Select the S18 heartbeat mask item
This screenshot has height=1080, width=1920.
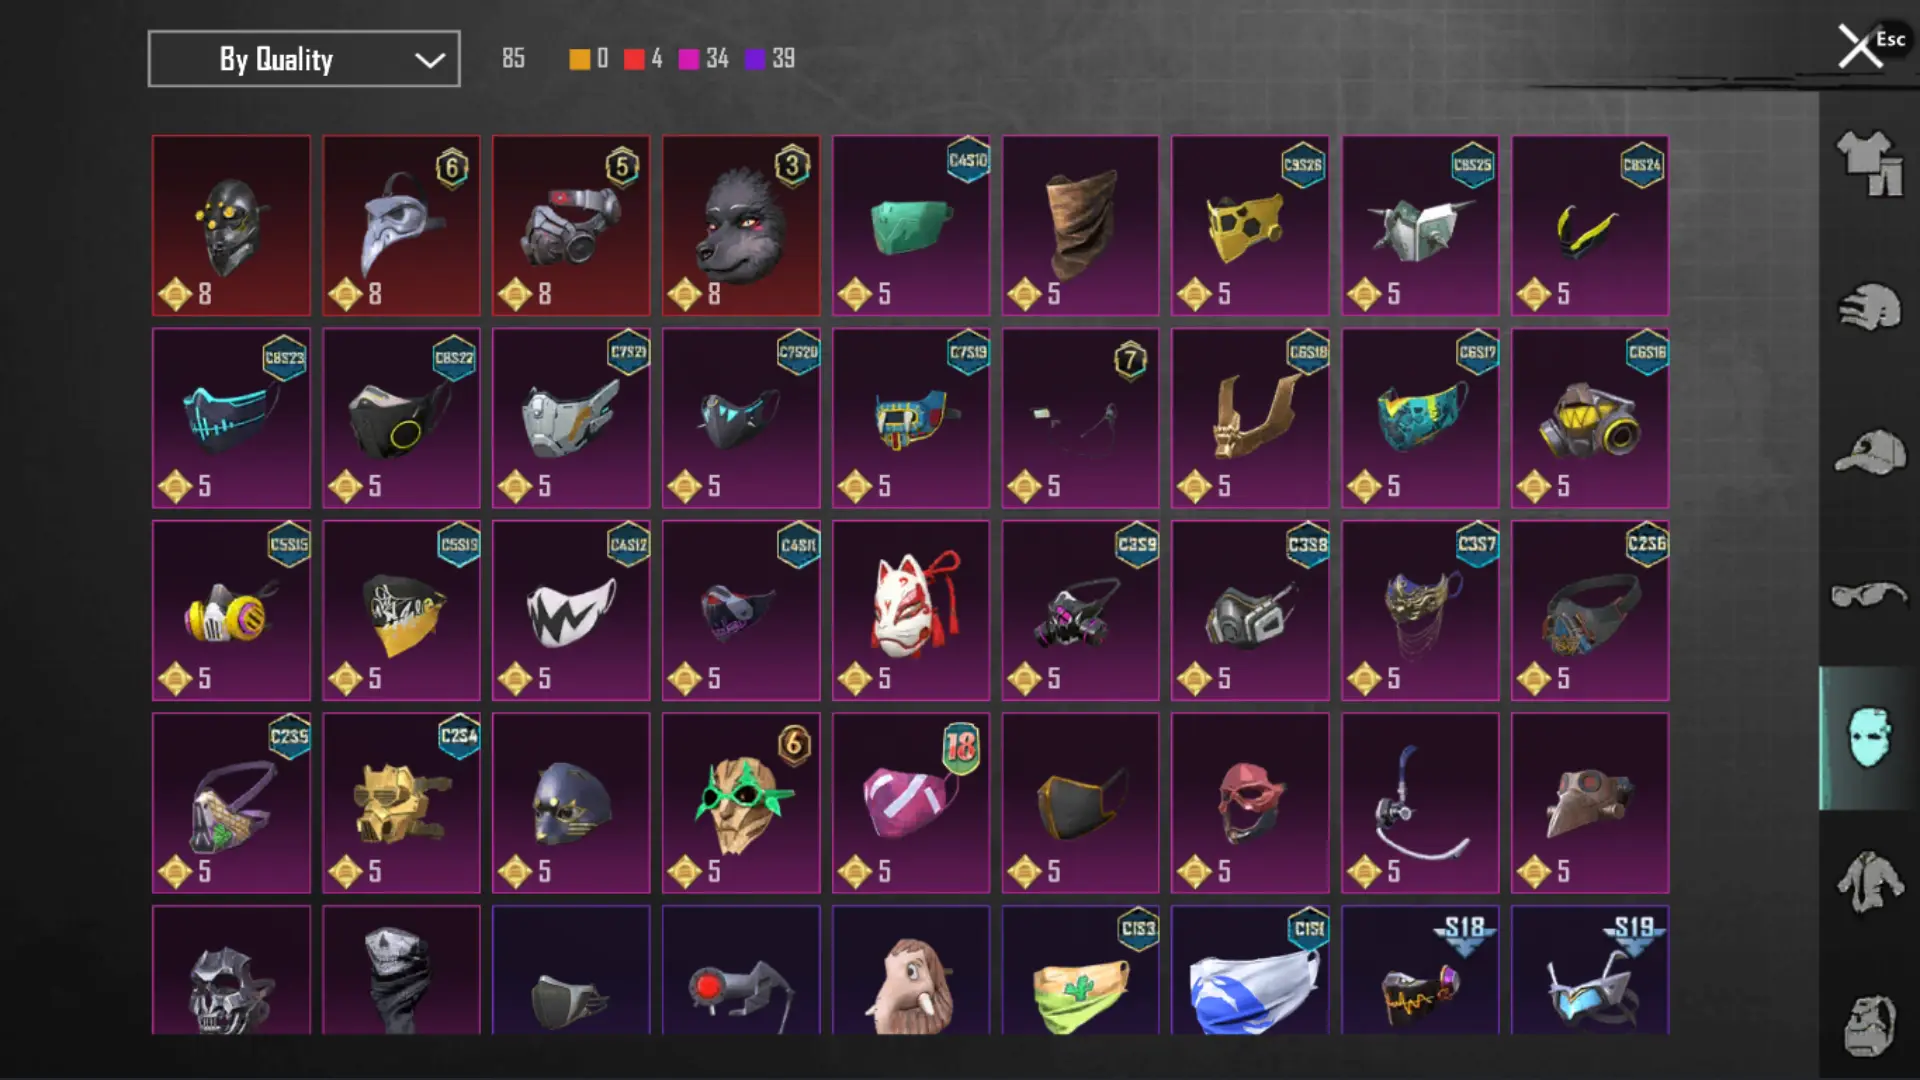(x=1420, y=970)
